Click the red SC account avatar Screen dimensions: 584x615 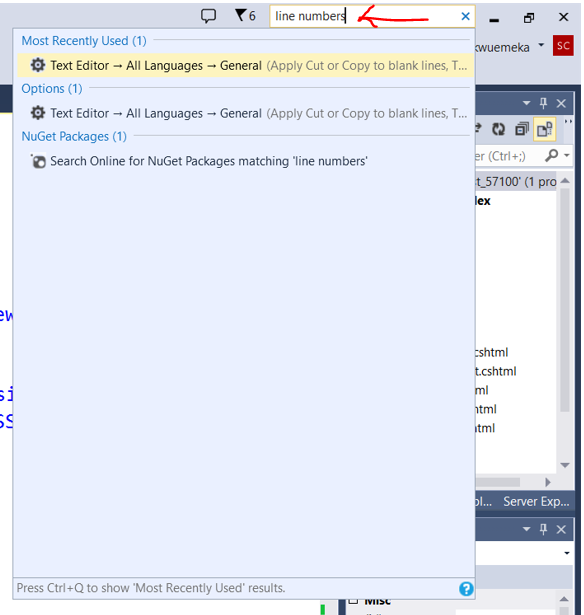[x=563, y=45]
